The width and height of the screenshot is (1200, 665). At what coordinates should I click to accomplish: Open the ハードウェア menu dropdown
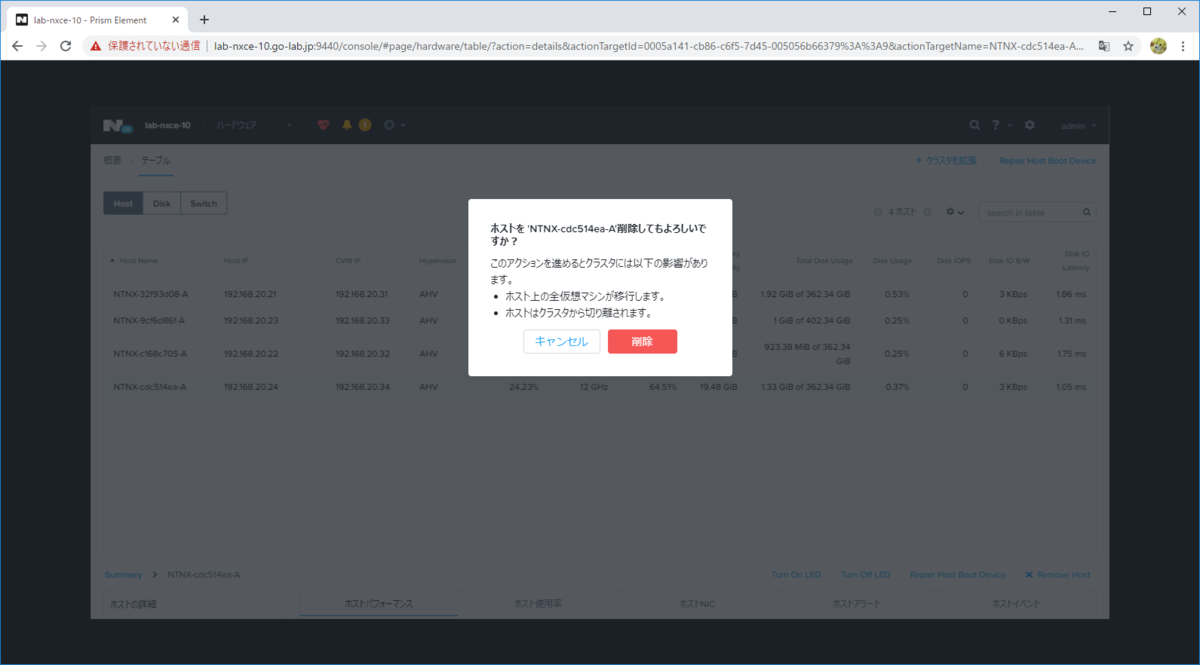(255, 125)
